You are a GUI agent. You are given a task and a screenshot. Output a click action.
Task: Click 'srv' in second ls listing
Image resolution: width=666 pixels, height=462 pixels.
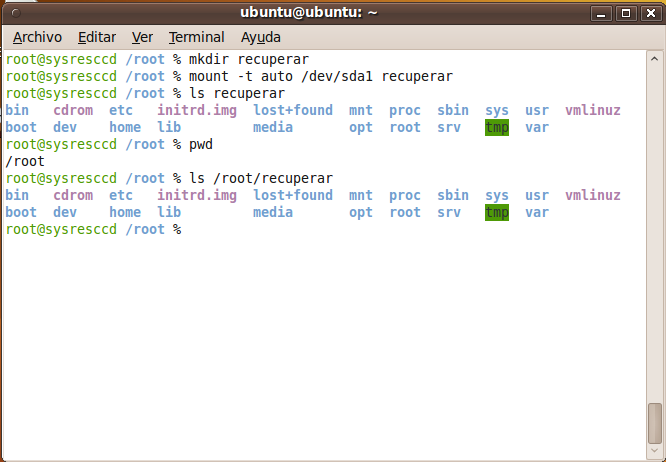tap(449, 212)
